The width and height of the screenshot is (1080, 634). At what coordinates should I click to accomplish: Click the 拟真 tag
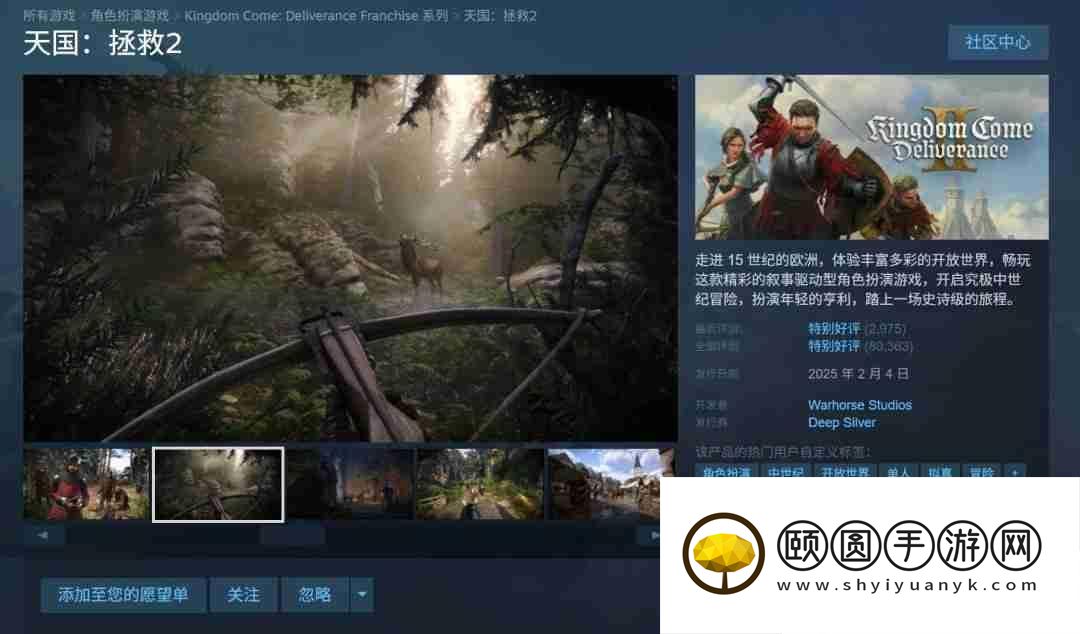tap(939, 471)
